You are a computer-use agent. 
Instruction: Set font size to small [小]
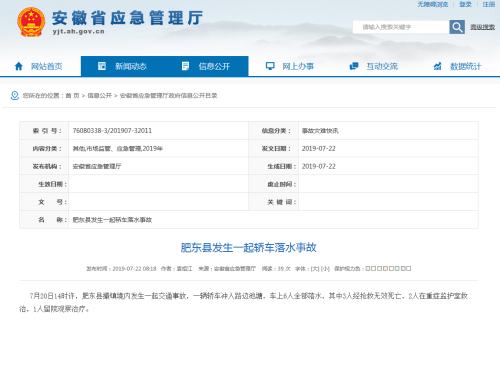click(x=325, y=269)
